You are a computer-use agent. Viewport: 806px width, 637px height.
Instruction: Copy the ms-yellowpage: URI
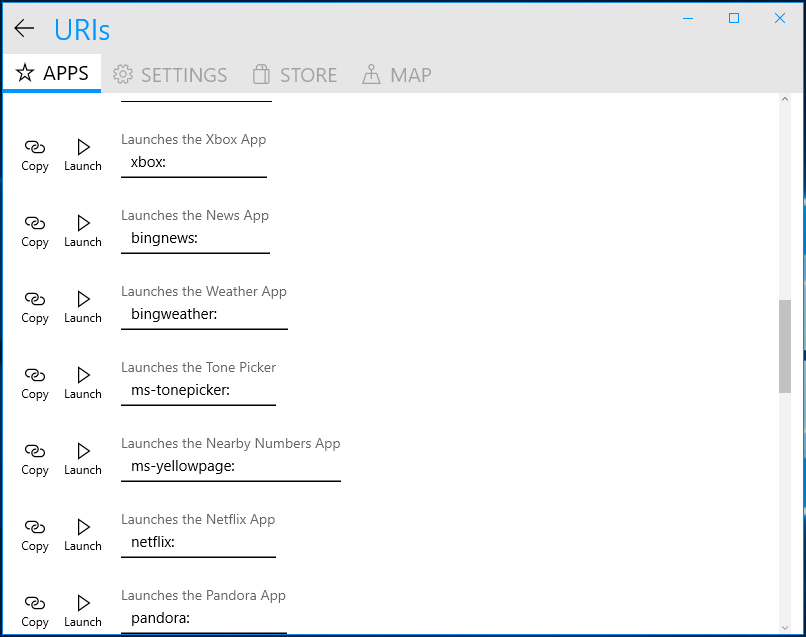[x=35, y=460]
